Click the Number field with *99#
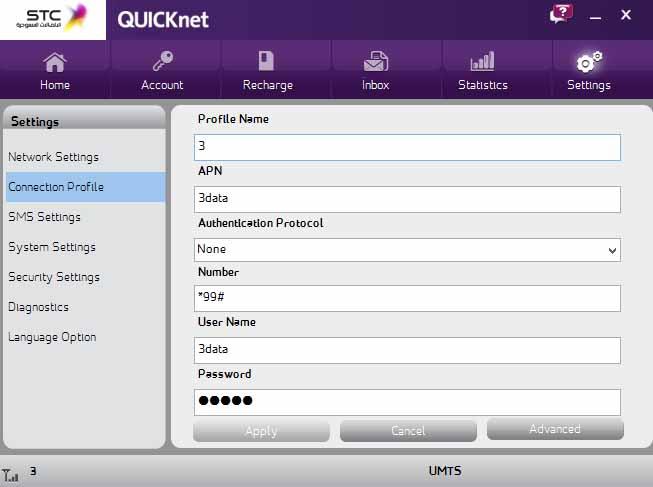The image size is (653, 487). (x=407, y=298)
